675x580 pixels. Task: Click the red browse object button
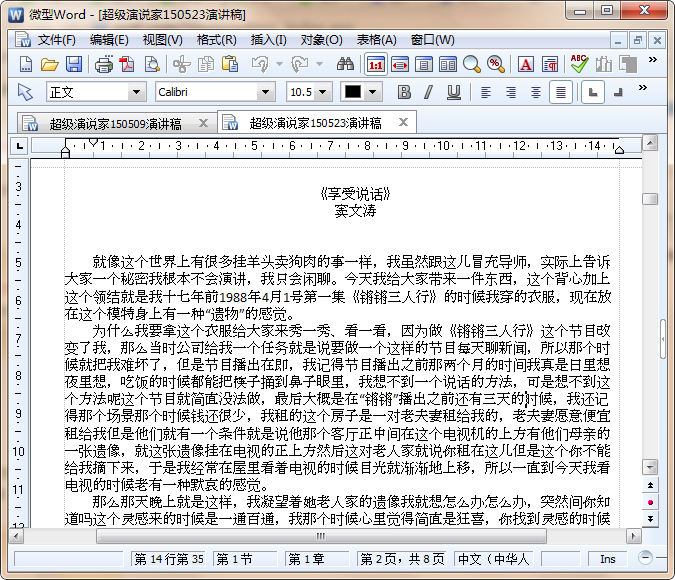pos(650,502)
